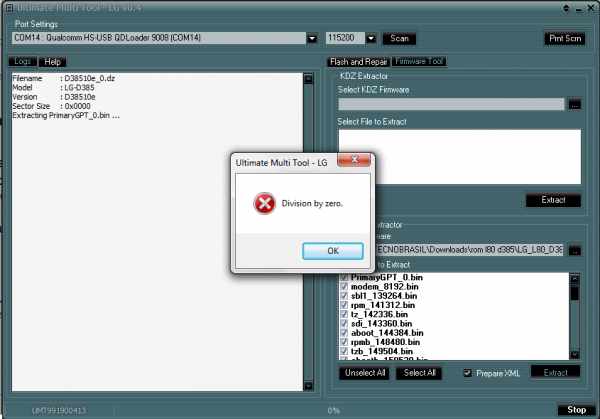Click the Model LG-D385 log line
Viewport: 600px width, 419px height.
(53, 88)
